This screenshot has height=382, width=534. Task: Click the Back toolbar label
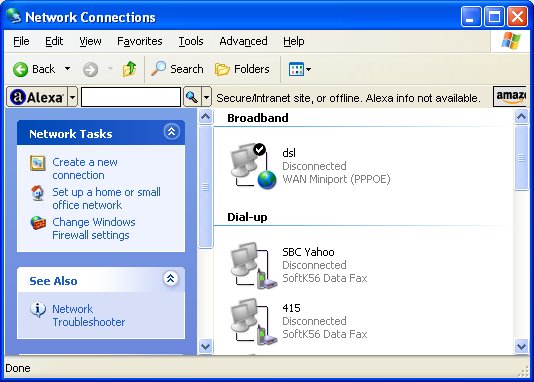pyautogui.click(x=43, y=69)
